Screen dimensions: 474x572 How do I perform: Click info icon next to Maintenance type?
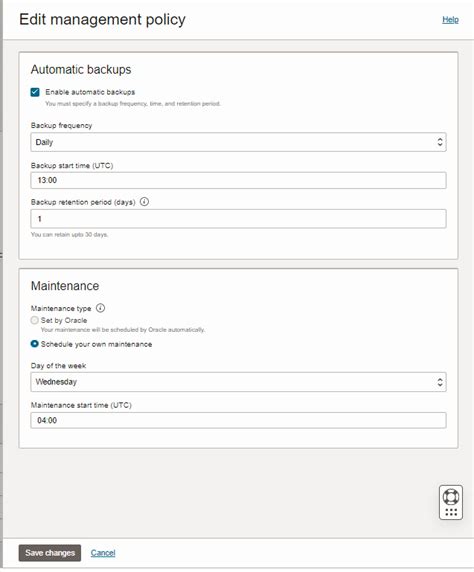100,308
